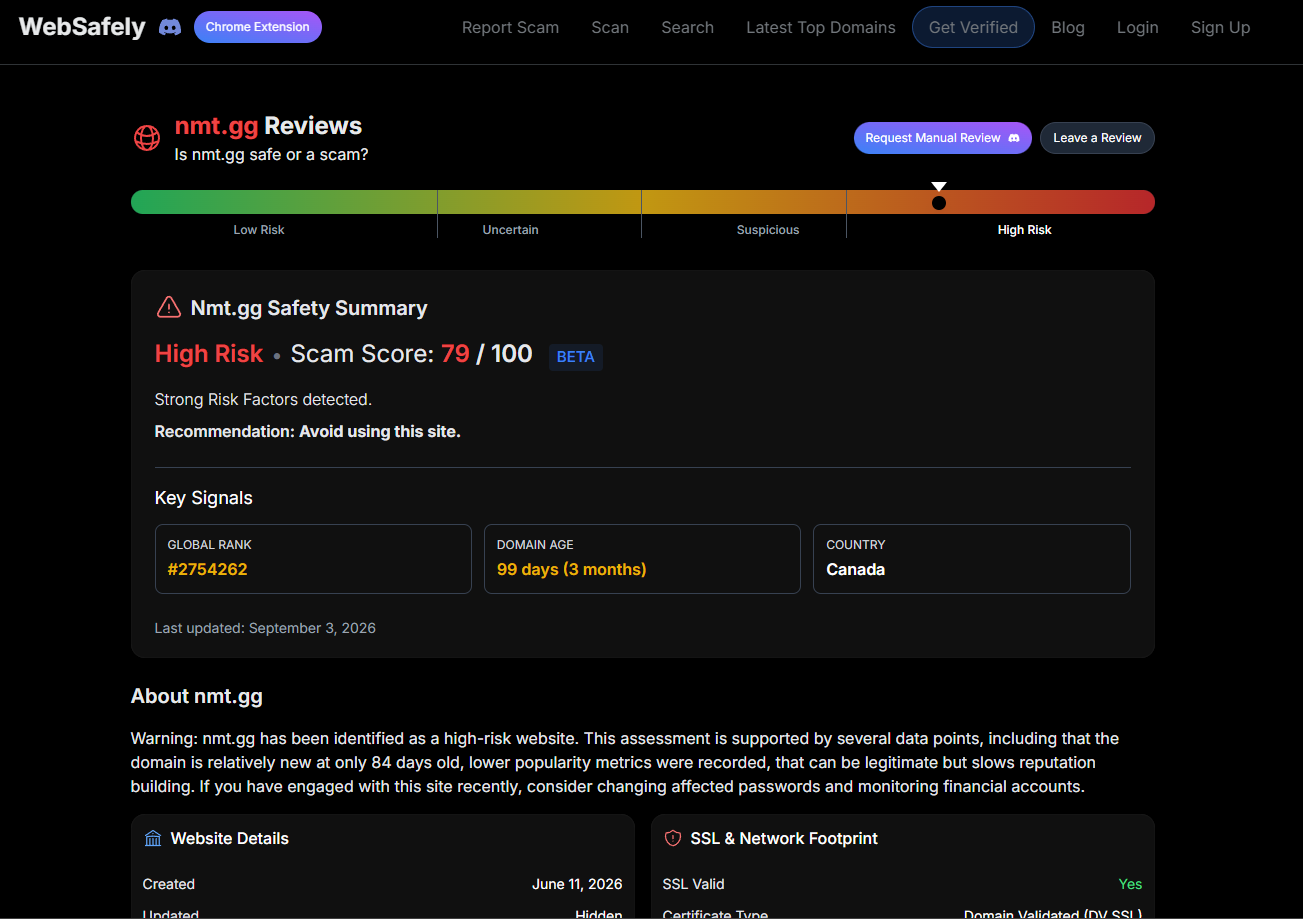Click the SSL Valid Yes value

click(1130, 884)
